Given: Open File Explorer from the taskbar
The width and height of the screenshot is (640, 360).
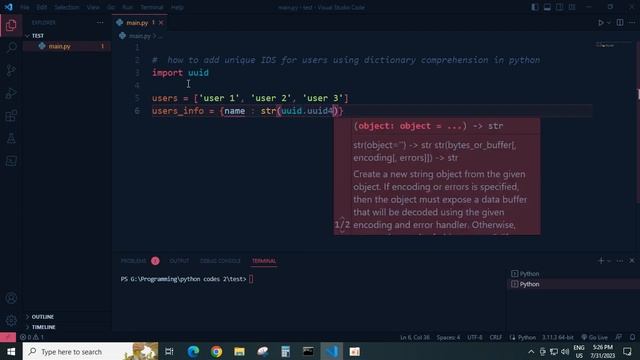Looking at the screenshot, I should pos(239,351).
